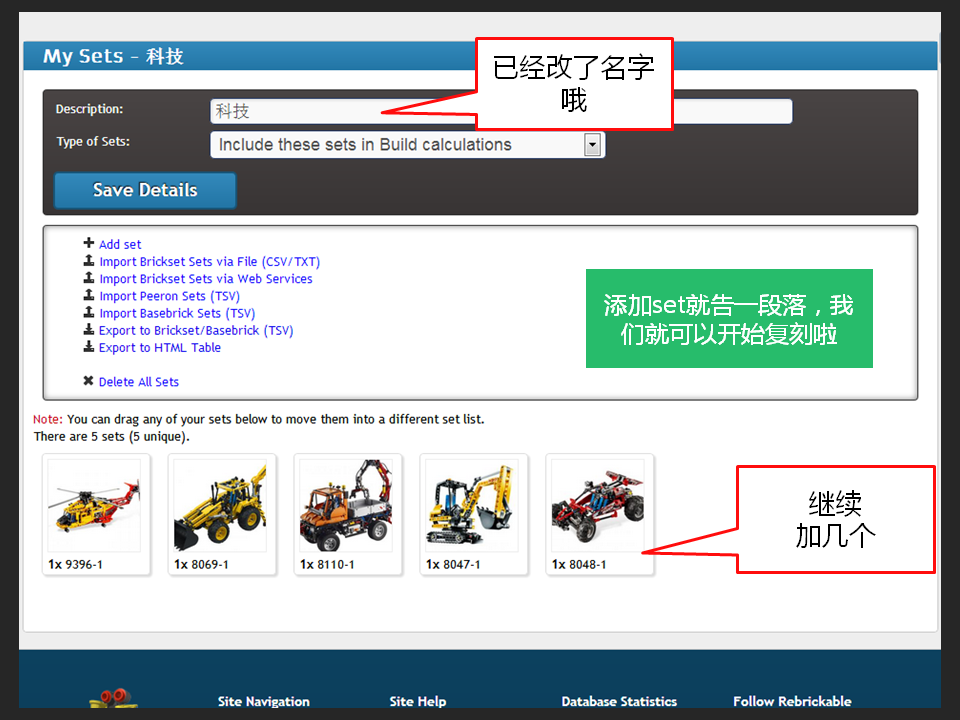Select the 8048-1 buggy set thumbnail
The width and height of the screenshot is (960, 720).
click(598, 506)
